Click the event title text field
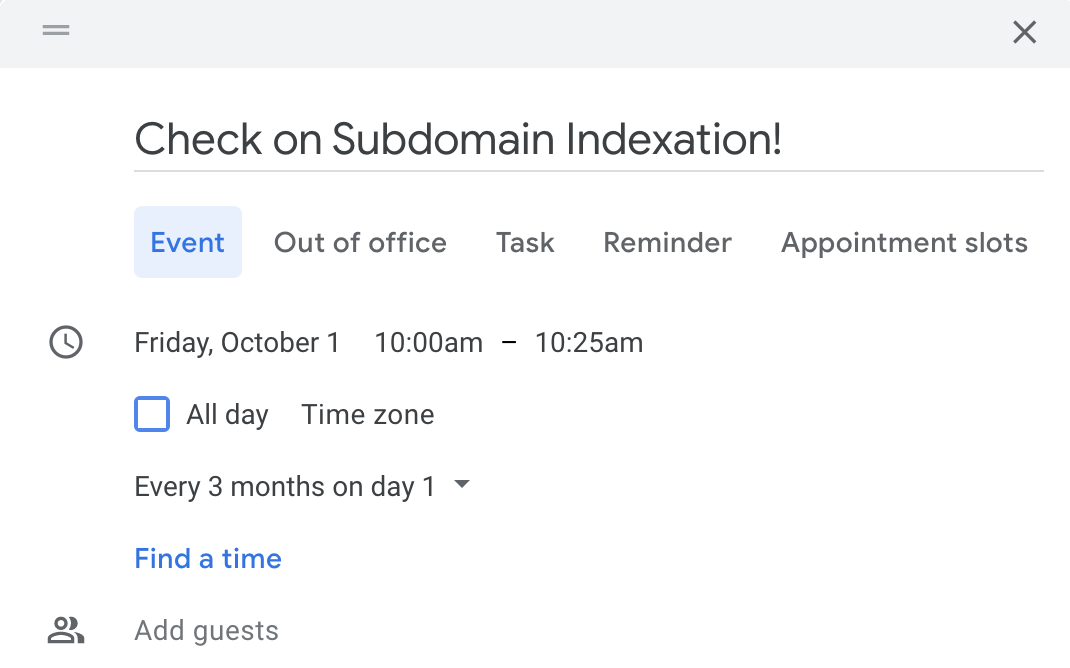 coord(588,140)
